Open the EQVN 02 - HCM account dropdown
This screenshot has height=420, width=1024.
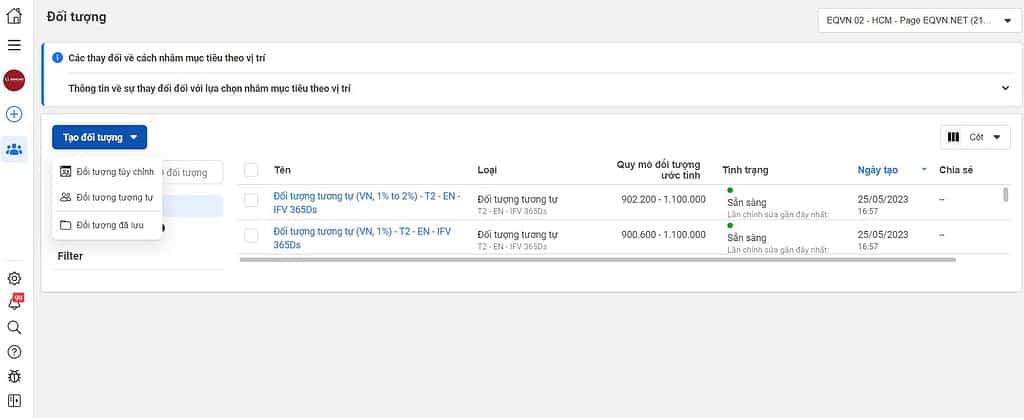pos(918,19)
